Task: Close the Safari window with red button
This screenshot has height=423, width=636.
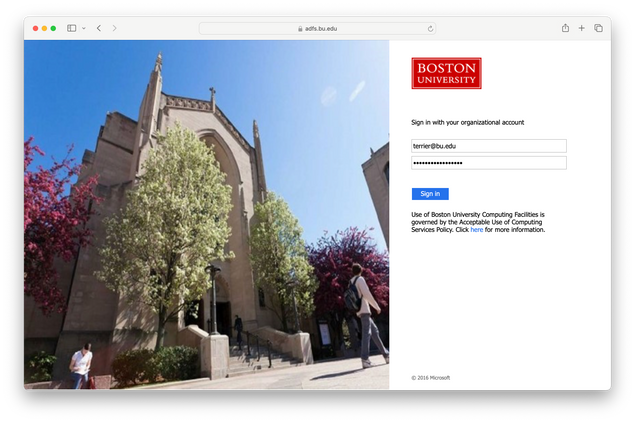Action: coord(35,28)
